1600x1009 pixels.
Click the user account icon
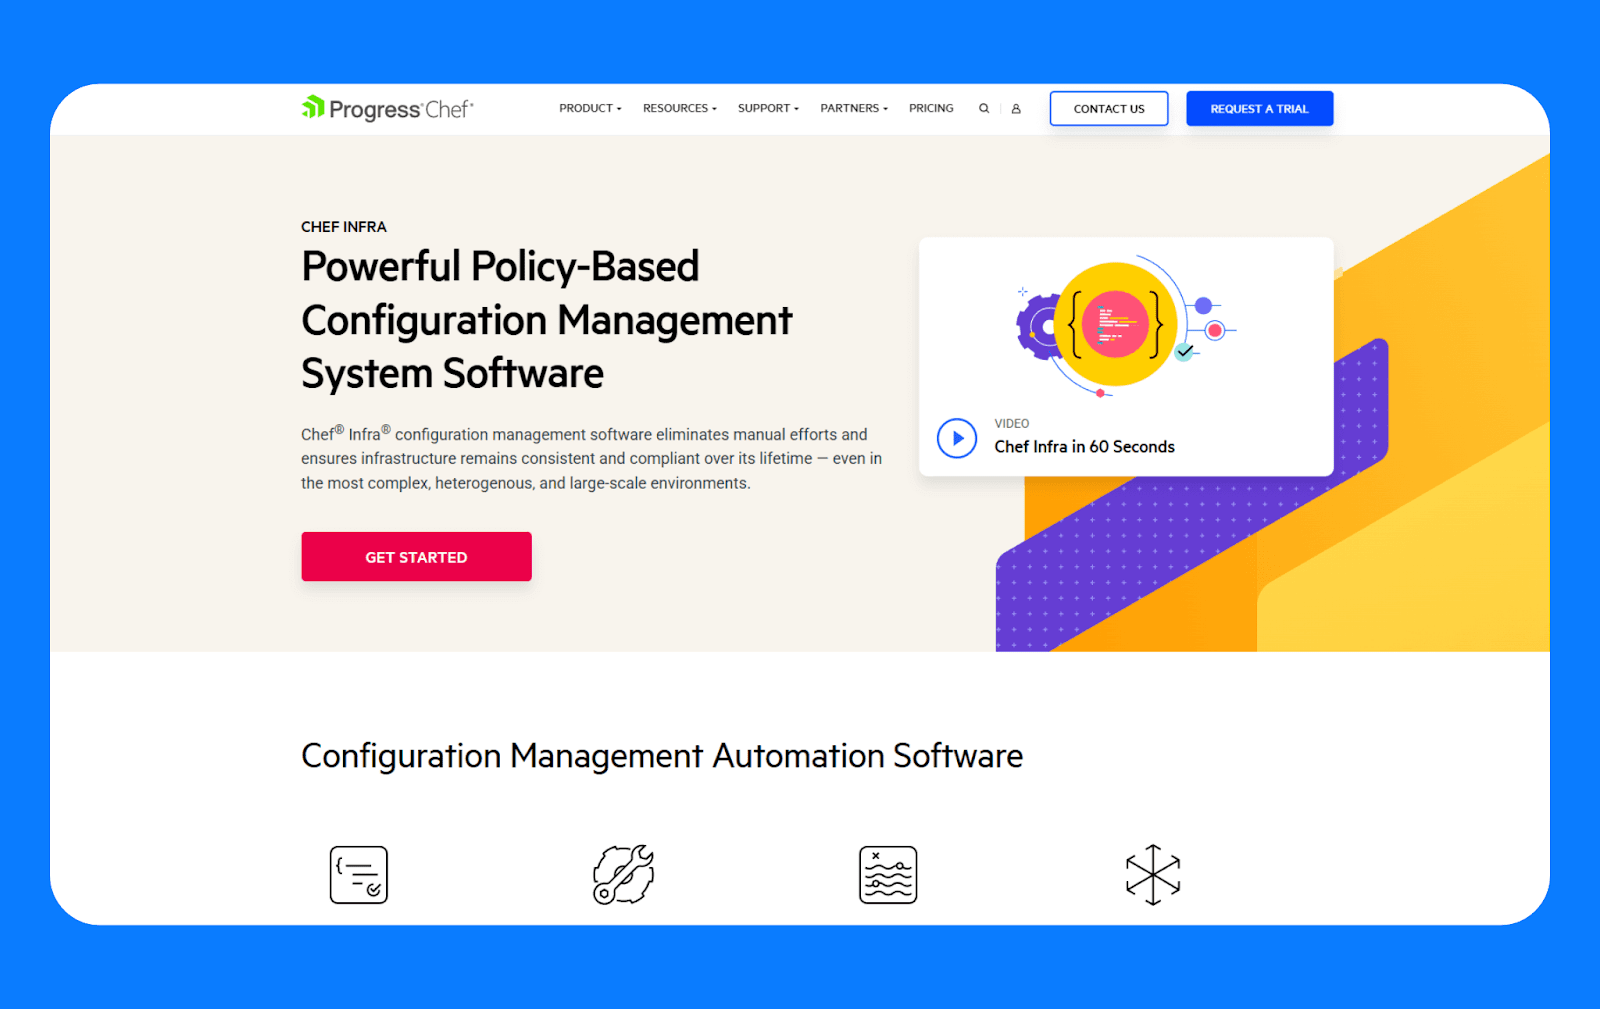coord(1016,108)
